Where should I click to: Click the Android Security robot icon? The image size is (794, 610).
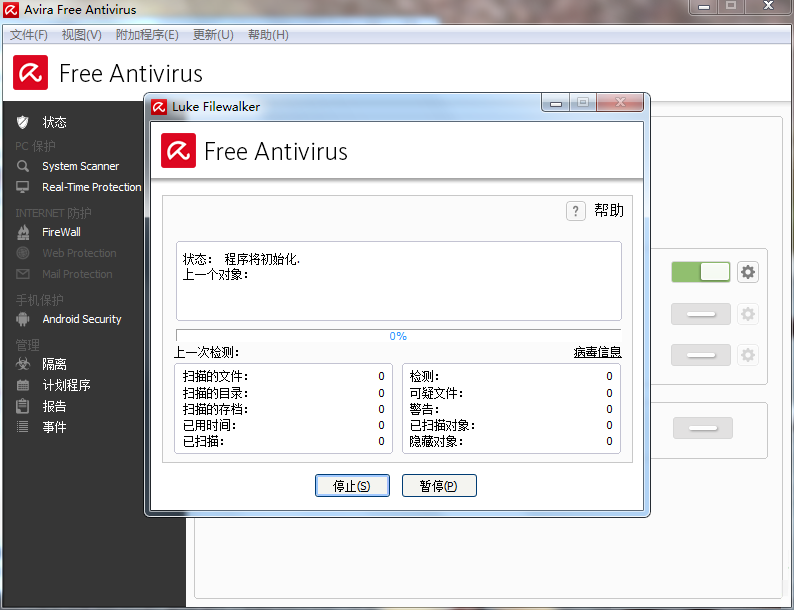coord(23,319)
